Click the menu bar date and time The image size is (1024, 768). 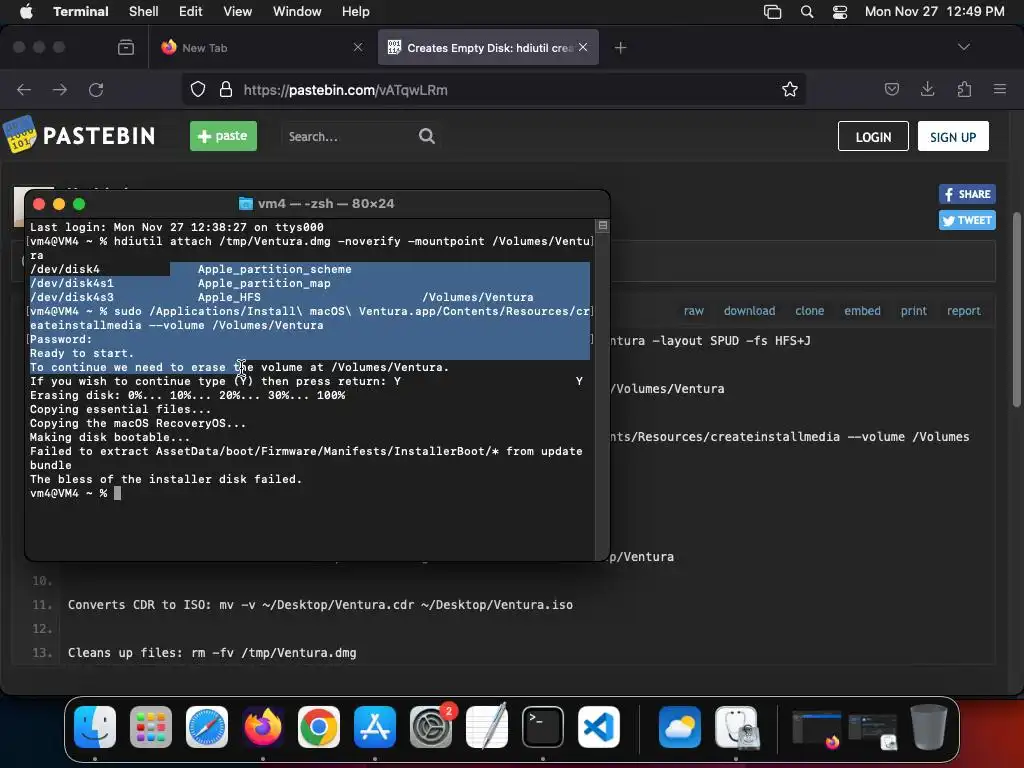point(935,11)
